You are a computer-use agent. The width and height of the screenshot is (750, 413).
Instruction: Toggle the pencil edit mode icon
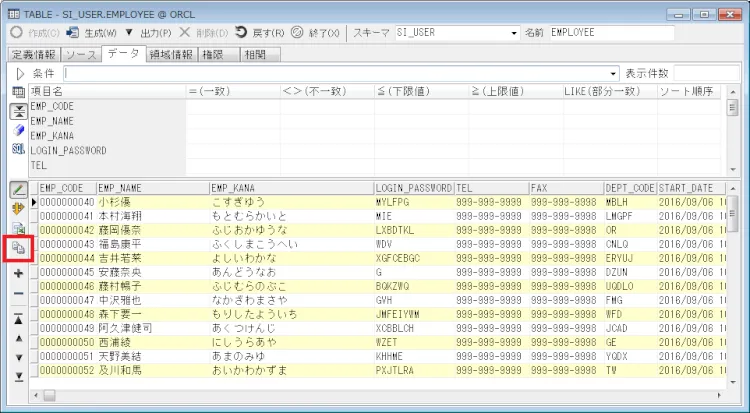pyautogui.click(x=19, y=190)
